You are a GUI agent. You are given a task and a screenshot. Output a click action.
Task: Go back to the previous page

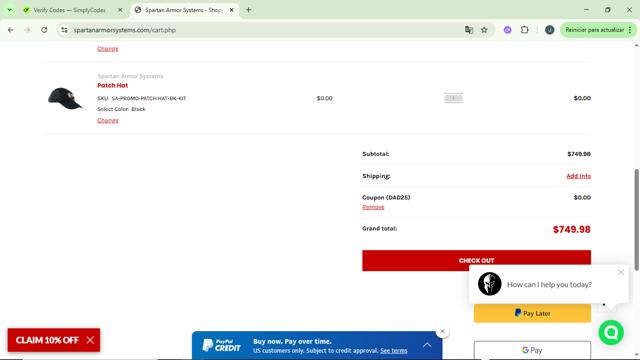(x=11, y=30)
